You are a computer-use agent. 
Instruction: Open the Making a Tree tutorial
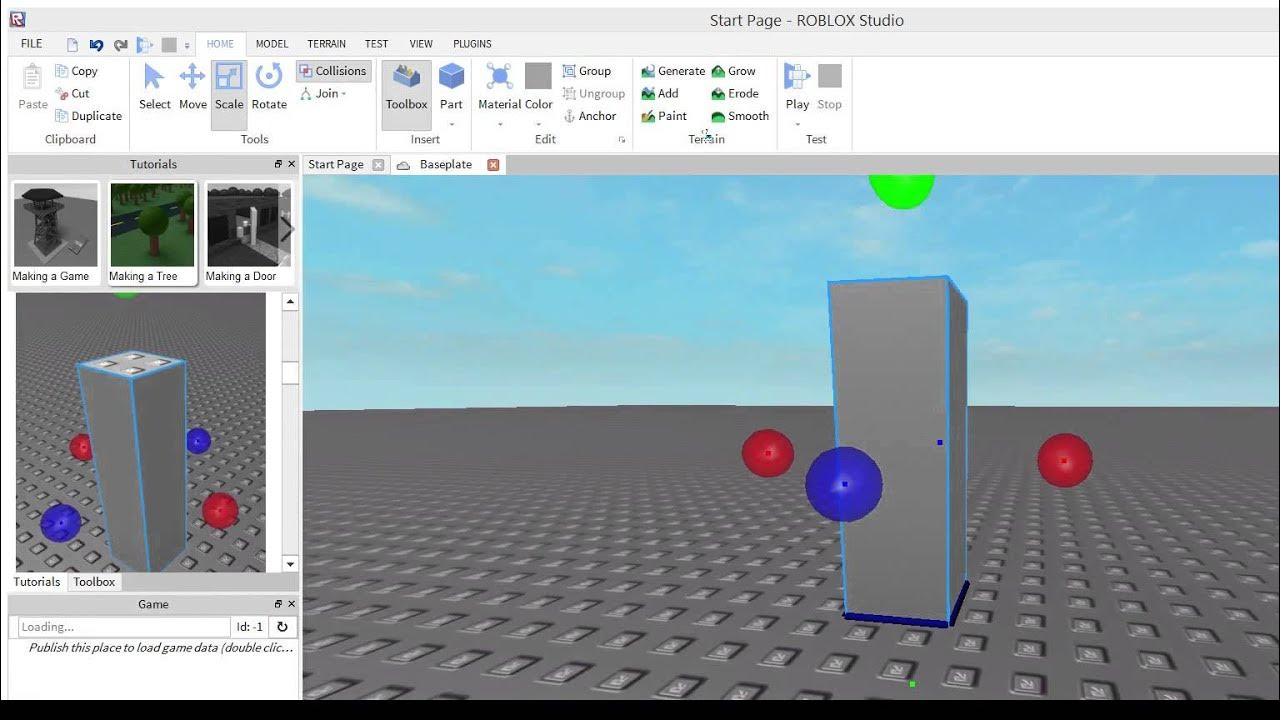(152, 233)
